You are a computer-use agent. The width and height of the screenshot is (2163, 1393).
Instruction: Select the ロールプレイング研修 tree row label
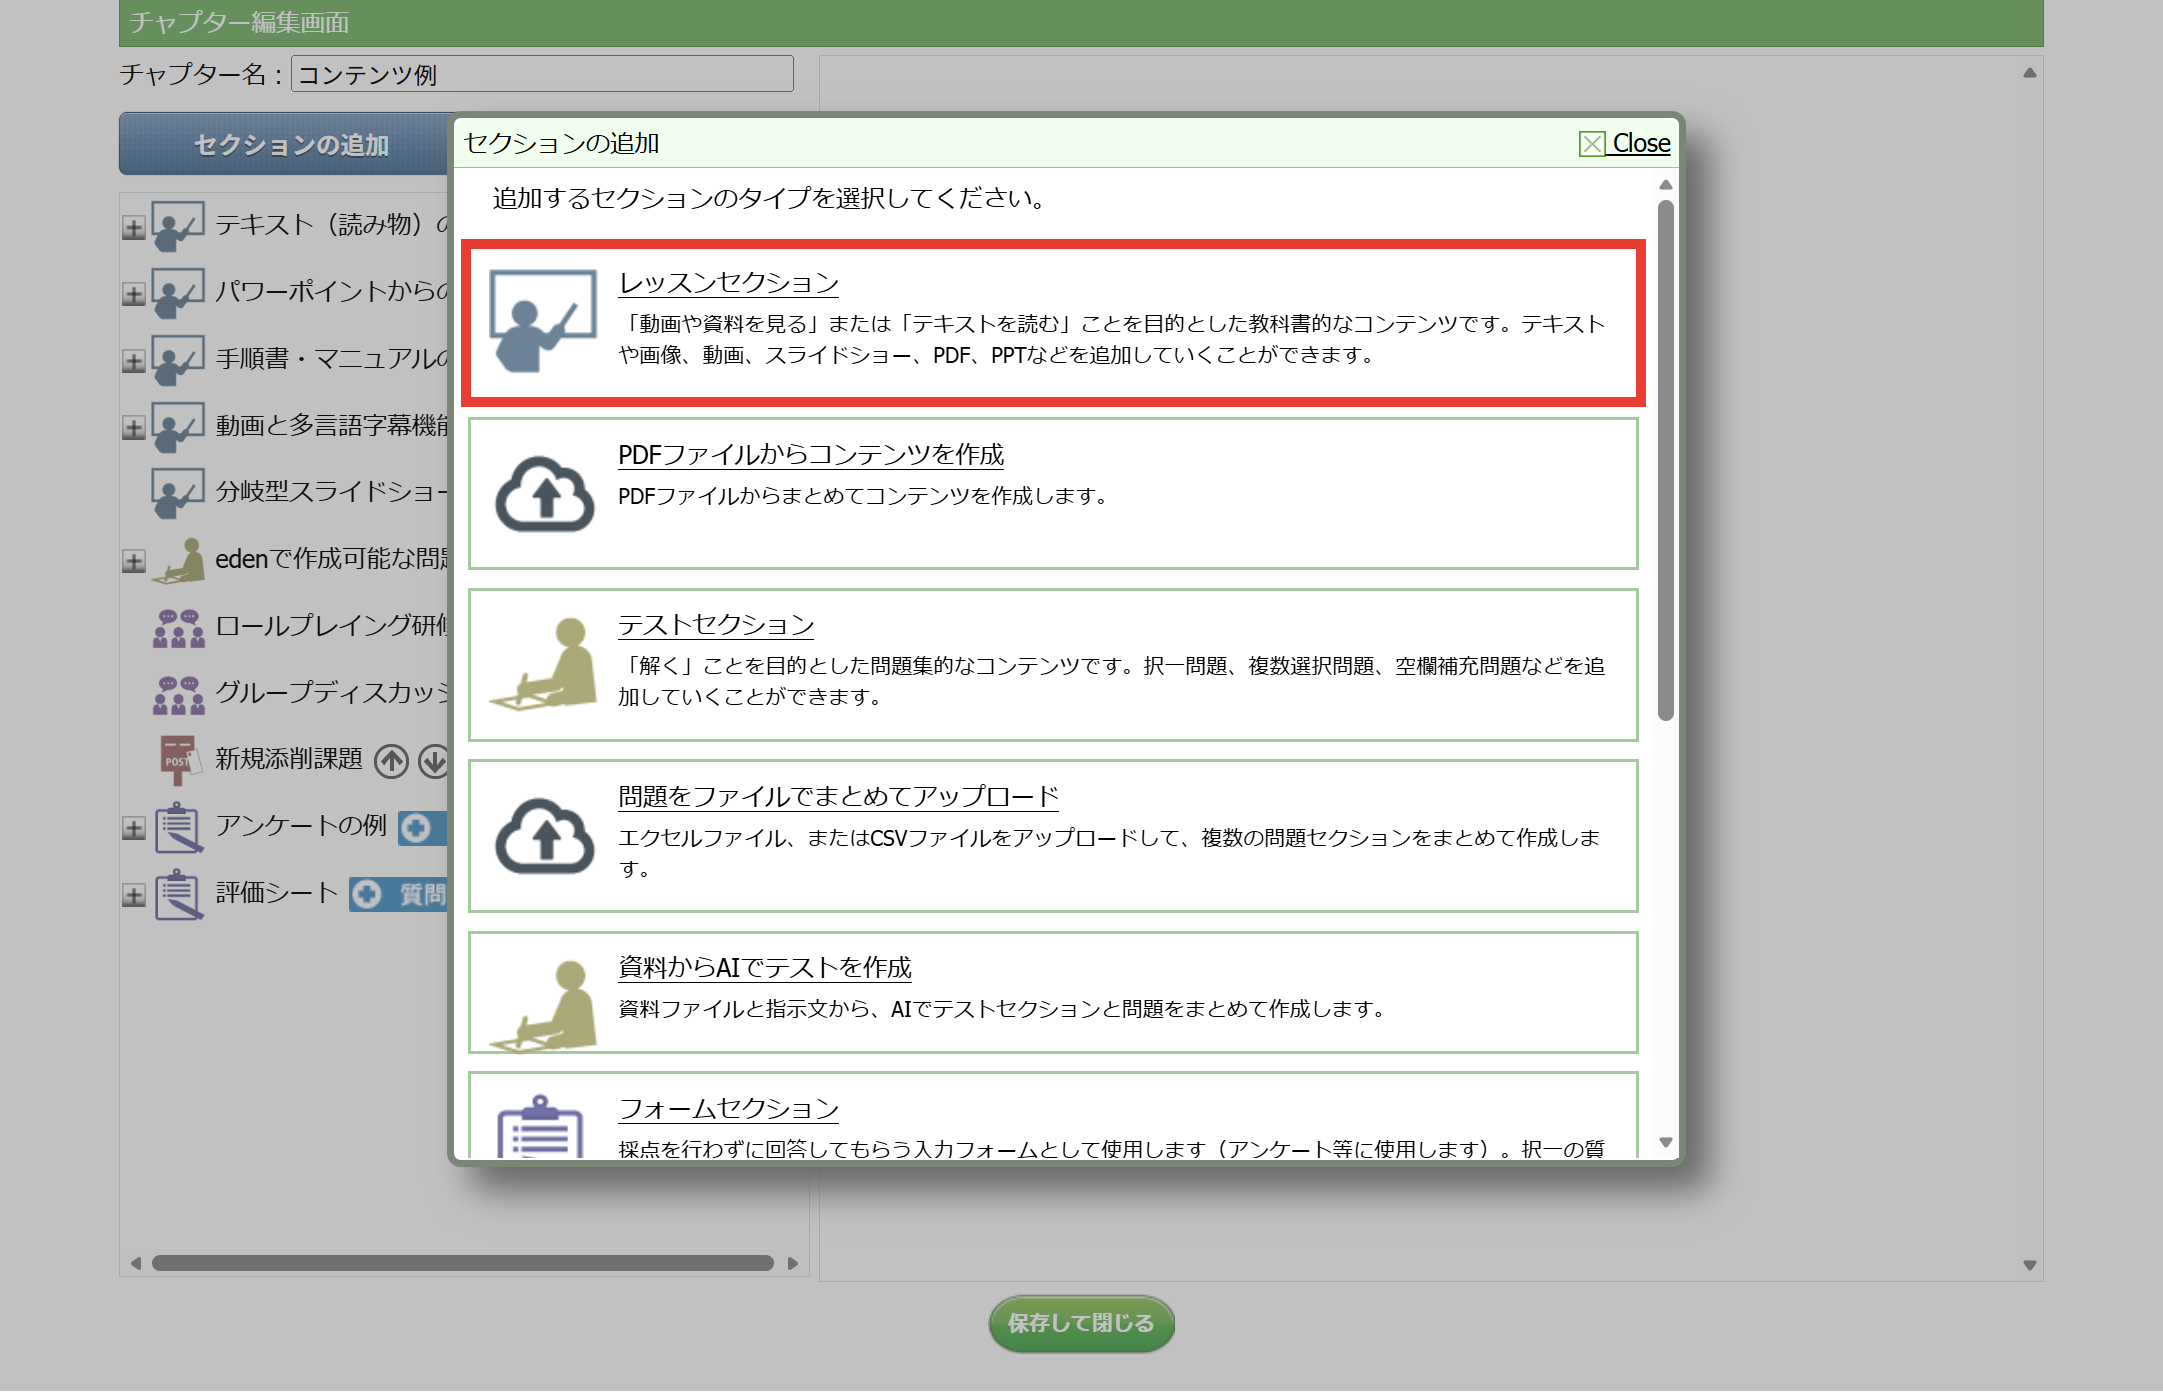pyautogui.click(x=331, y=626)
